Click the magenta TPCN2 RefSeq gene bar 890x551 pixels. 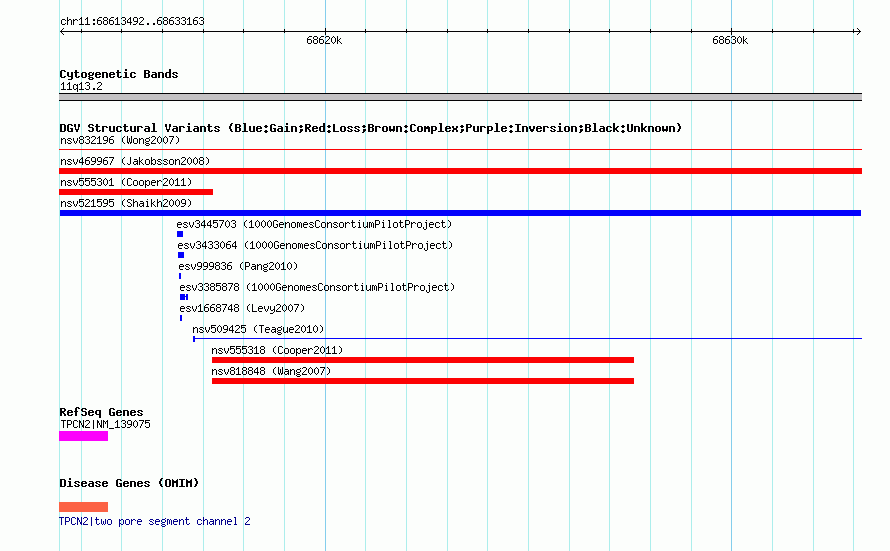point(83,436)
